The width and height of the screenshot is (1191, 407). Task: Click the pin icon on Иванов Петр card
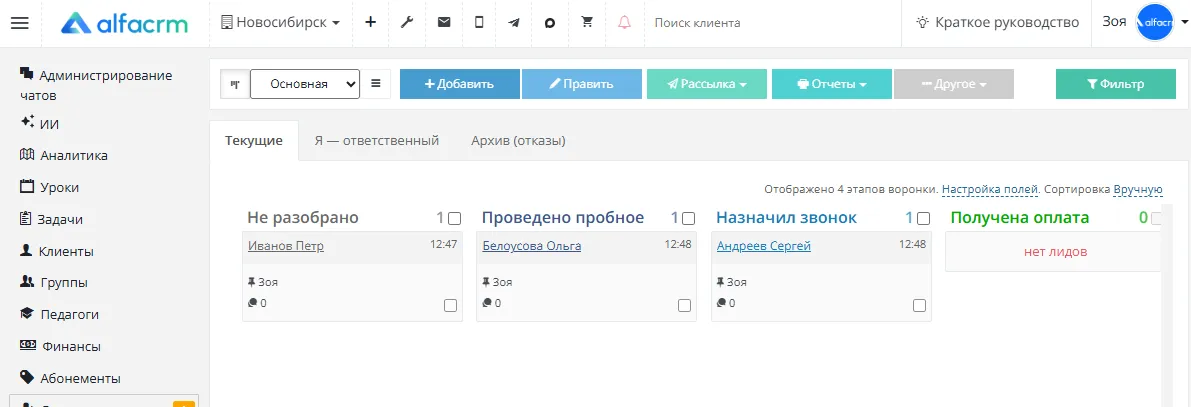coord(252,282)
